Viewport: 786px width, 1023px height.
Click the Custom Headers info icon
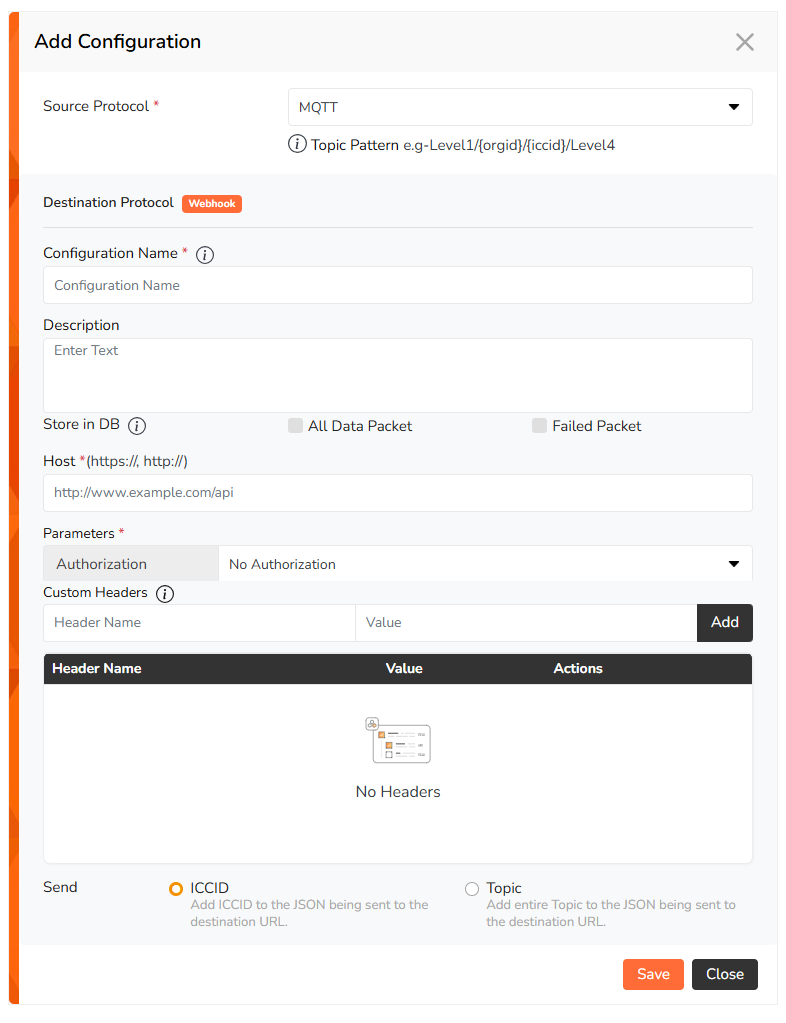click(x=165, y=593)
